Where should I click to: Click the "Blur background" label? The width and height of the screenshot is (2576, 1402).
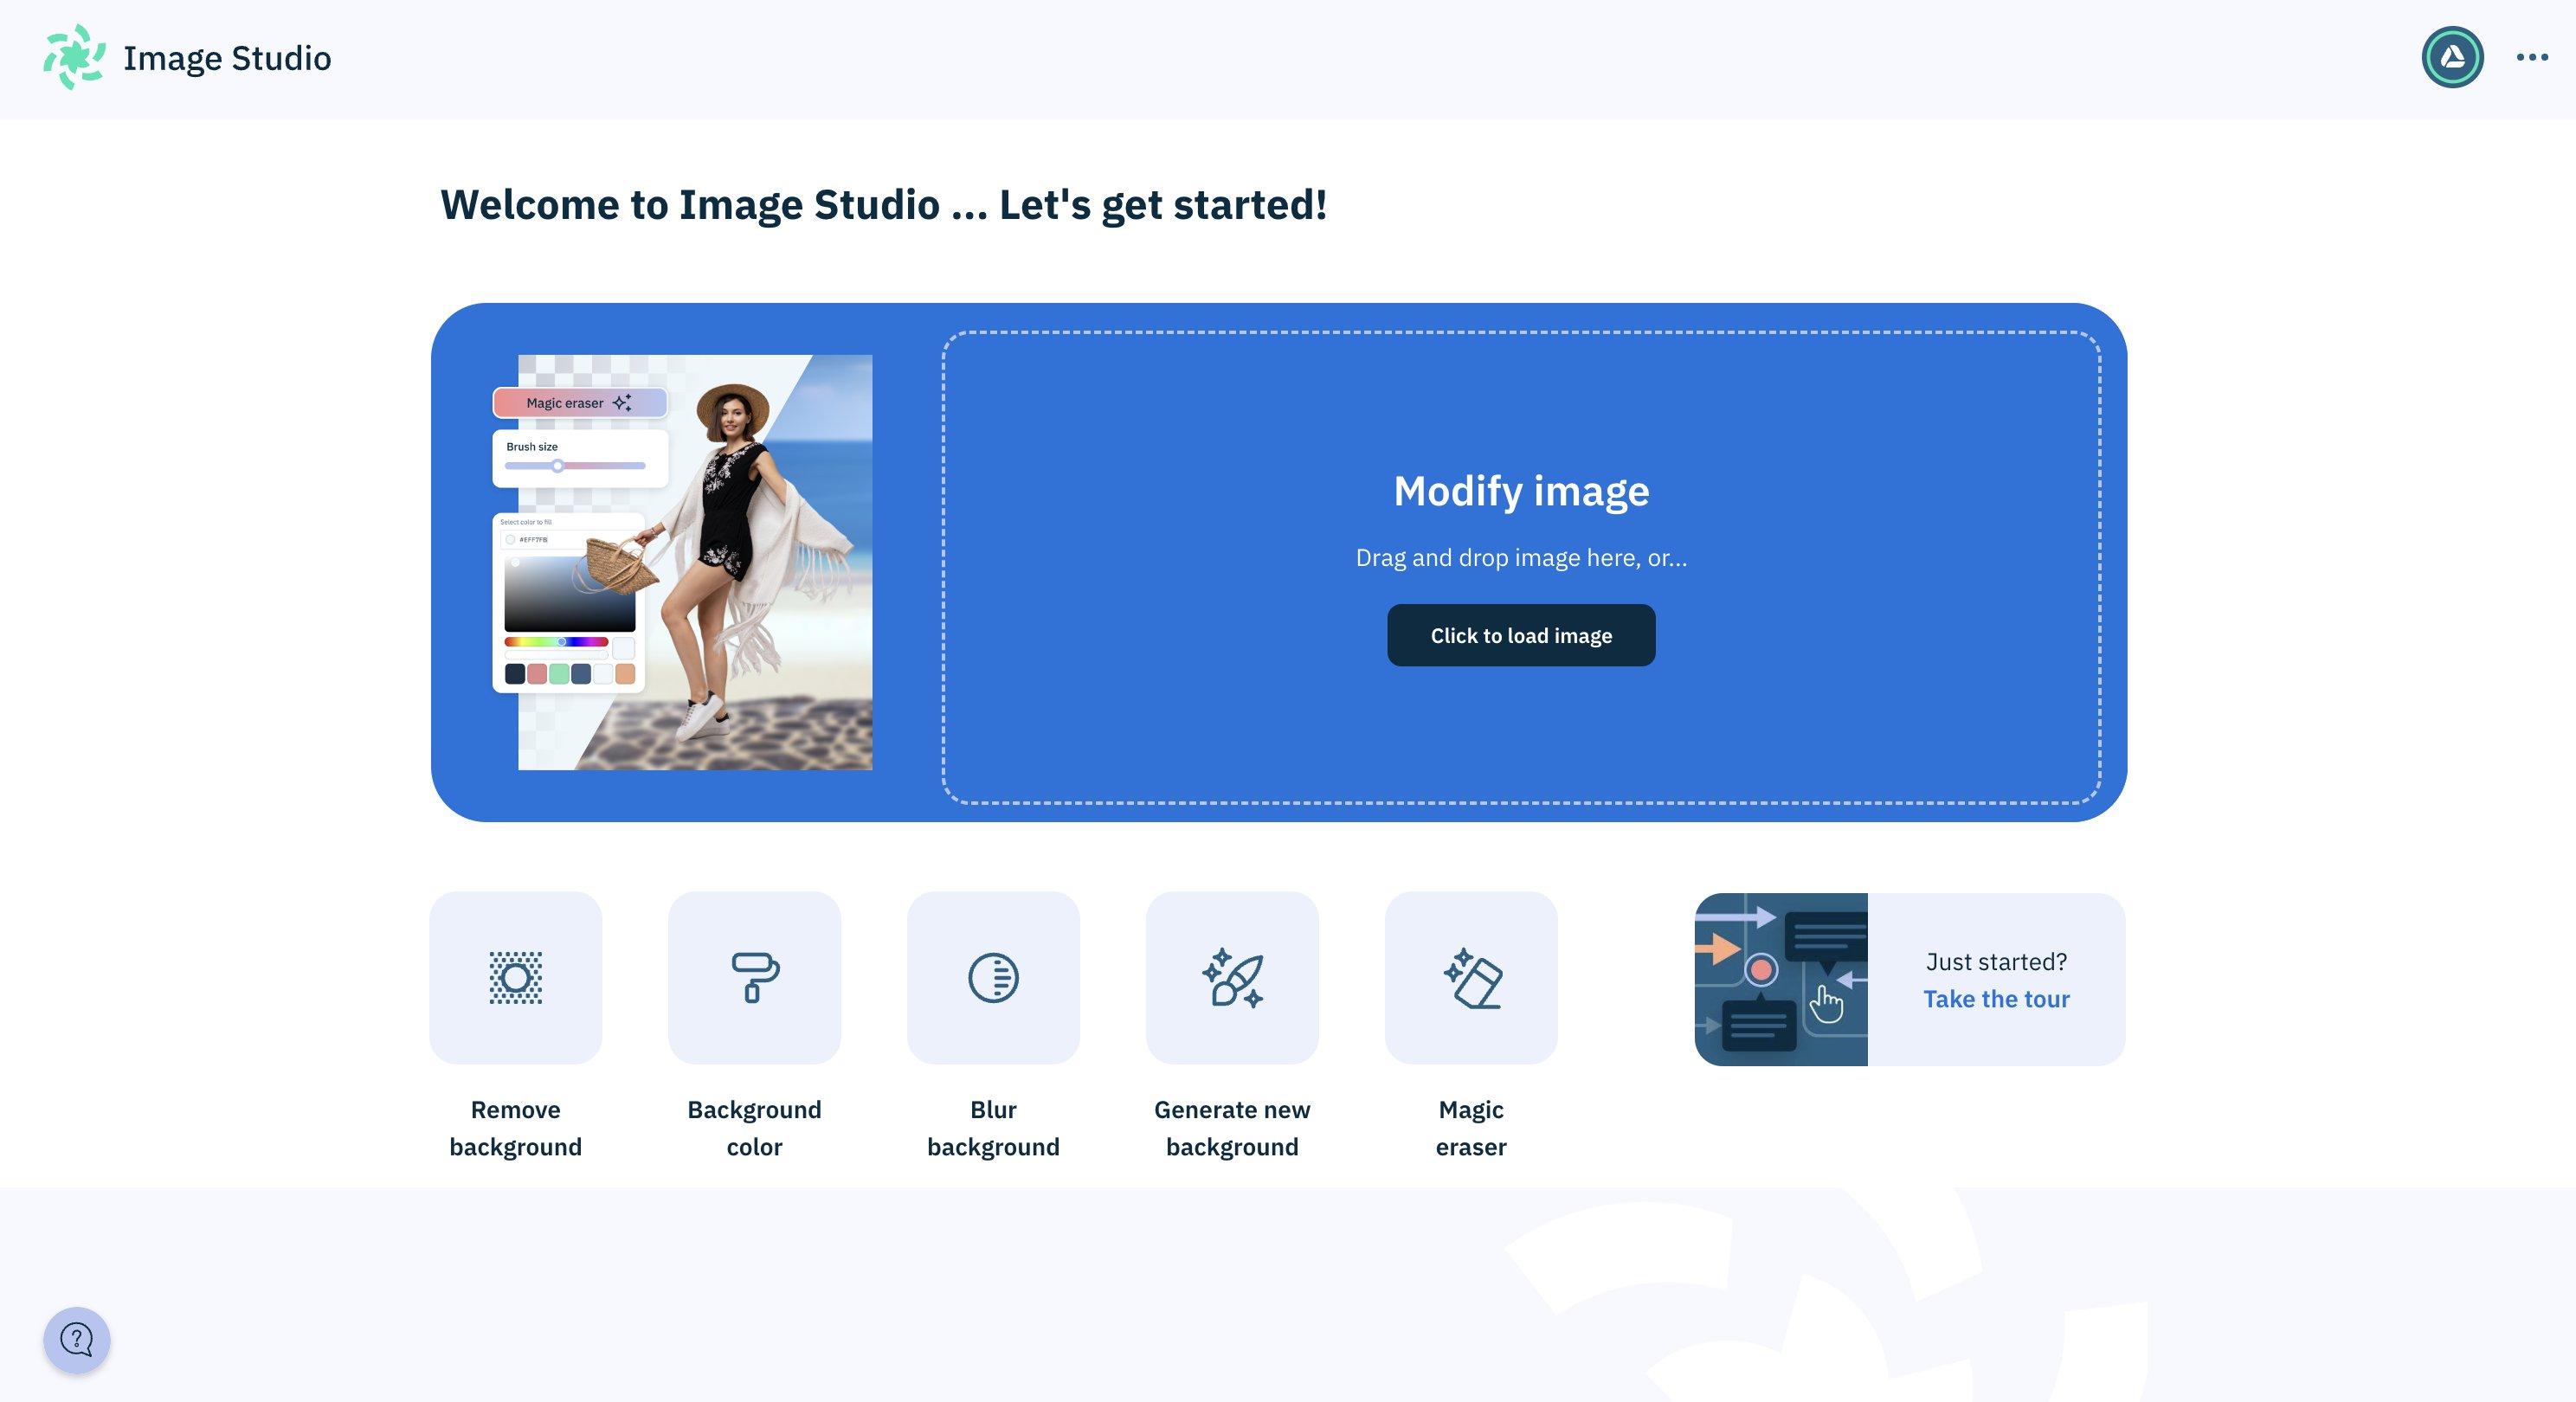[x=993, y=1128]
